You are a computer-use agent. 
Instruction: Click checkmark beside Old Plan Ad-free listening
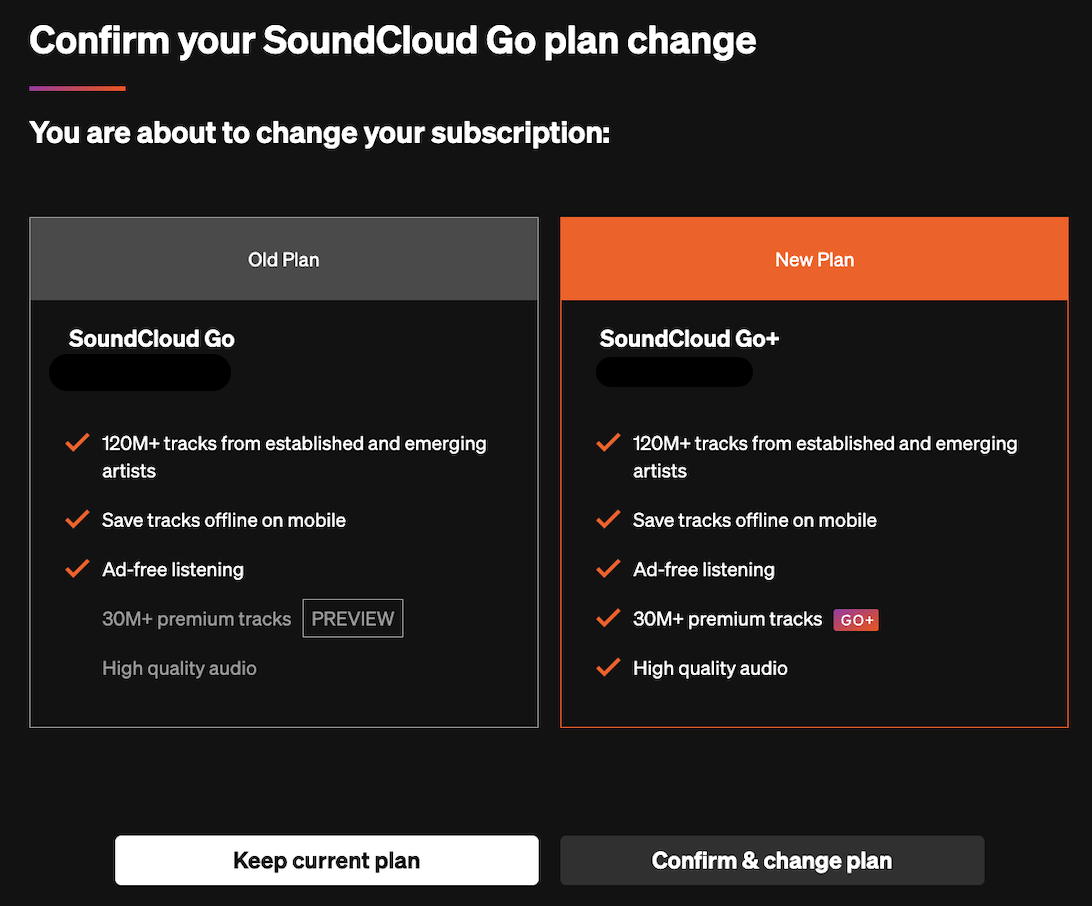(x=77, y=569)
